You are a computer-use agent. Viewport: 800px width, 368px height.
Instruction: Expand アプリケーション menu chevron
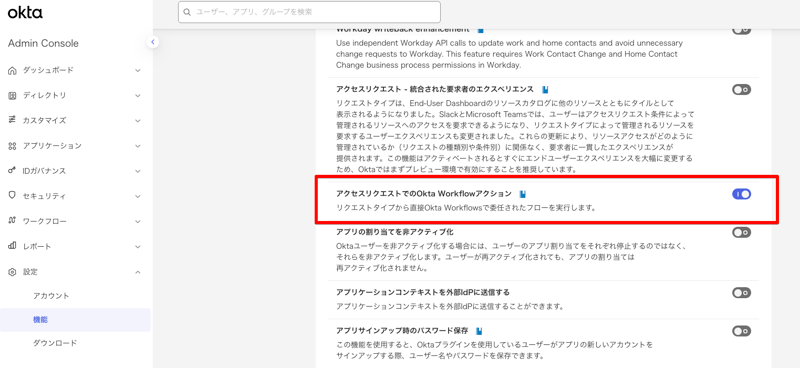tap(138, 146)
